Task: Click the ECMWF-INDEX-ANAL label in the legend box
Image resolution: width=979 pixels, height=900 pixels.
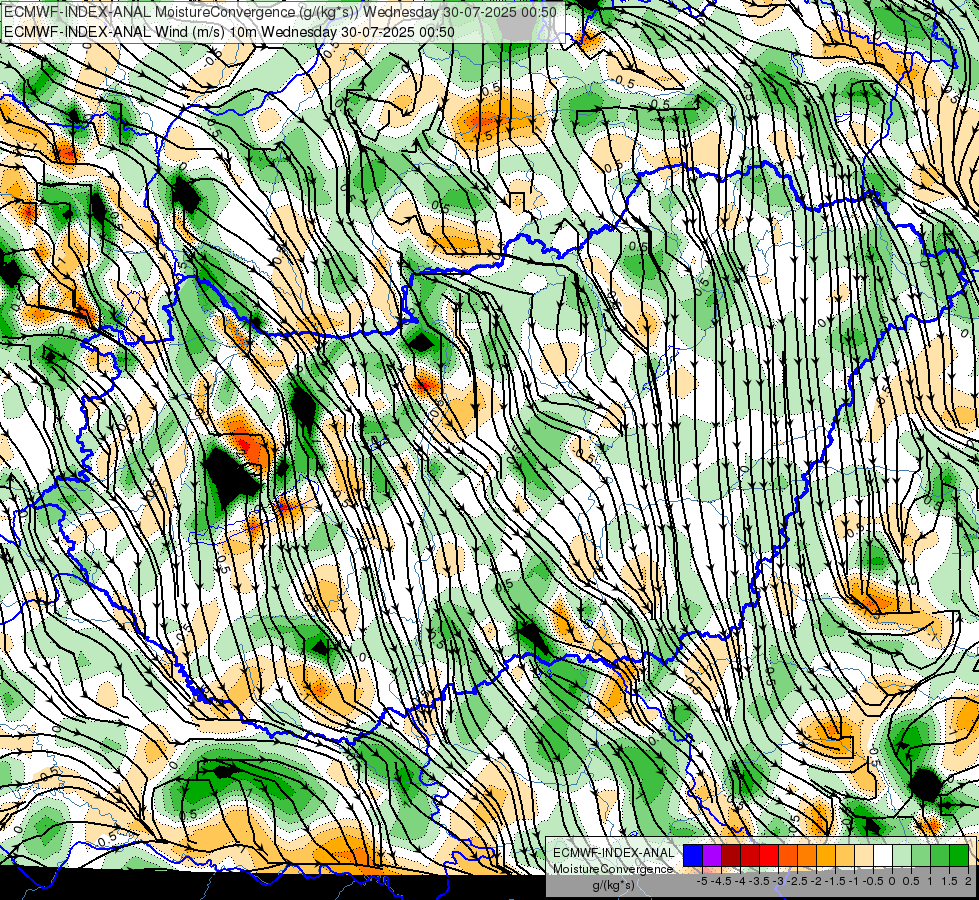Action: coord(613,853)
